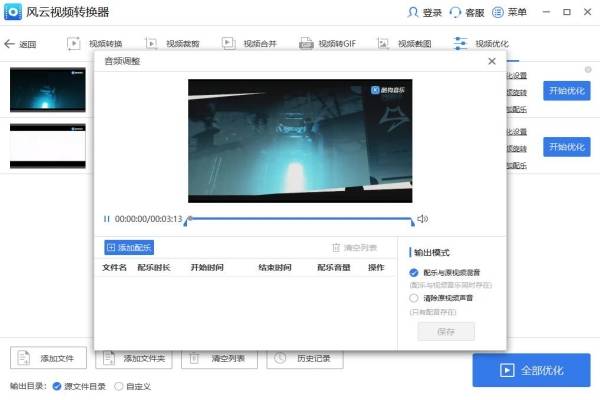Switch to the 视频转GIF tab

(x=338, y=44)
